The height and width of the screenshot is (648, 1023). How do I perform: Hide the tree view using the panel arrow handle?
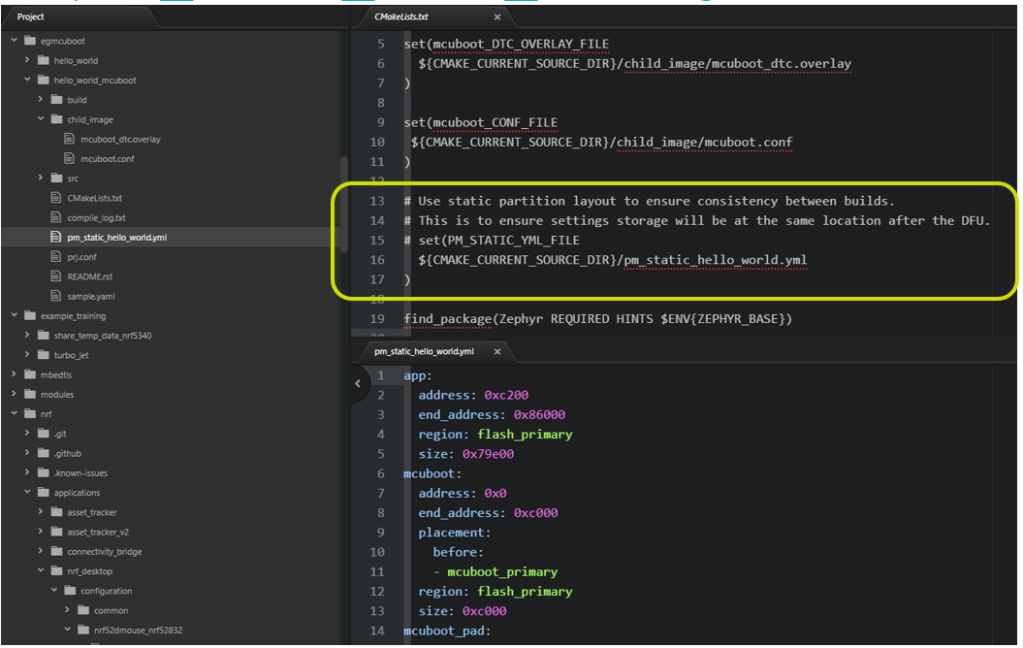(x=358, y=383)
